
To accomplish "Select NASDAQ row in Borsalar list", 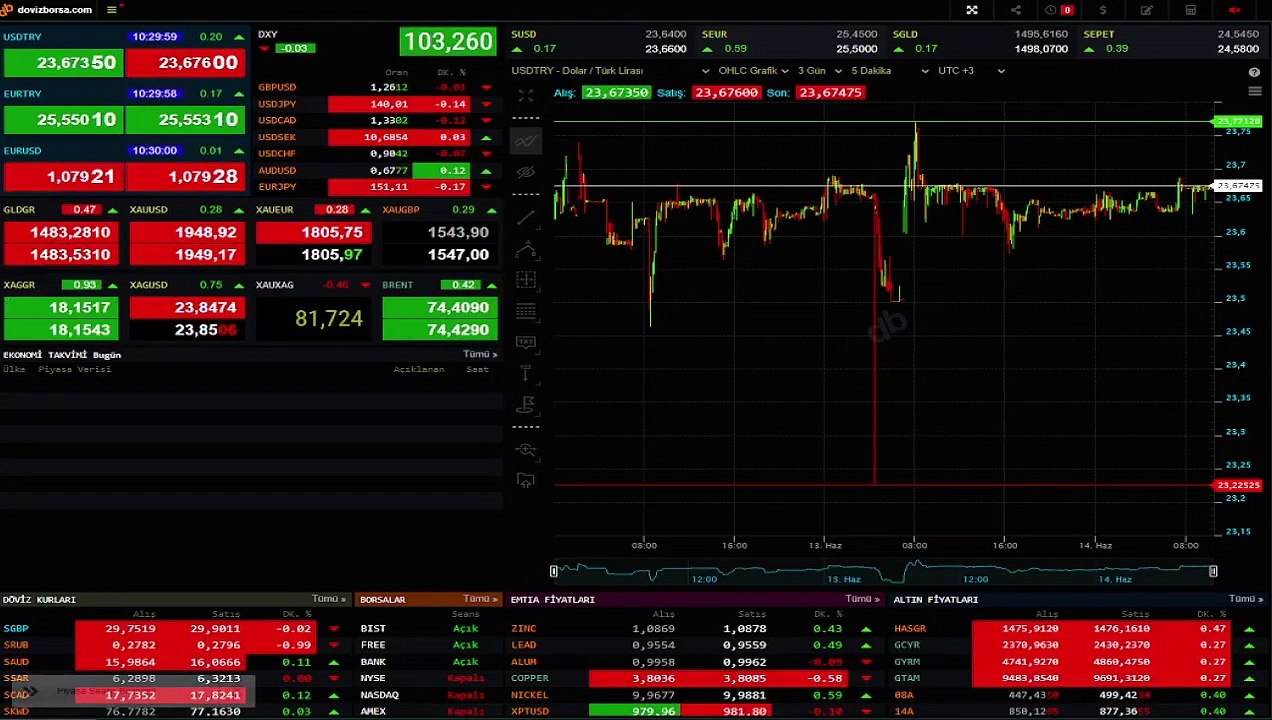I will coord(428,695).
